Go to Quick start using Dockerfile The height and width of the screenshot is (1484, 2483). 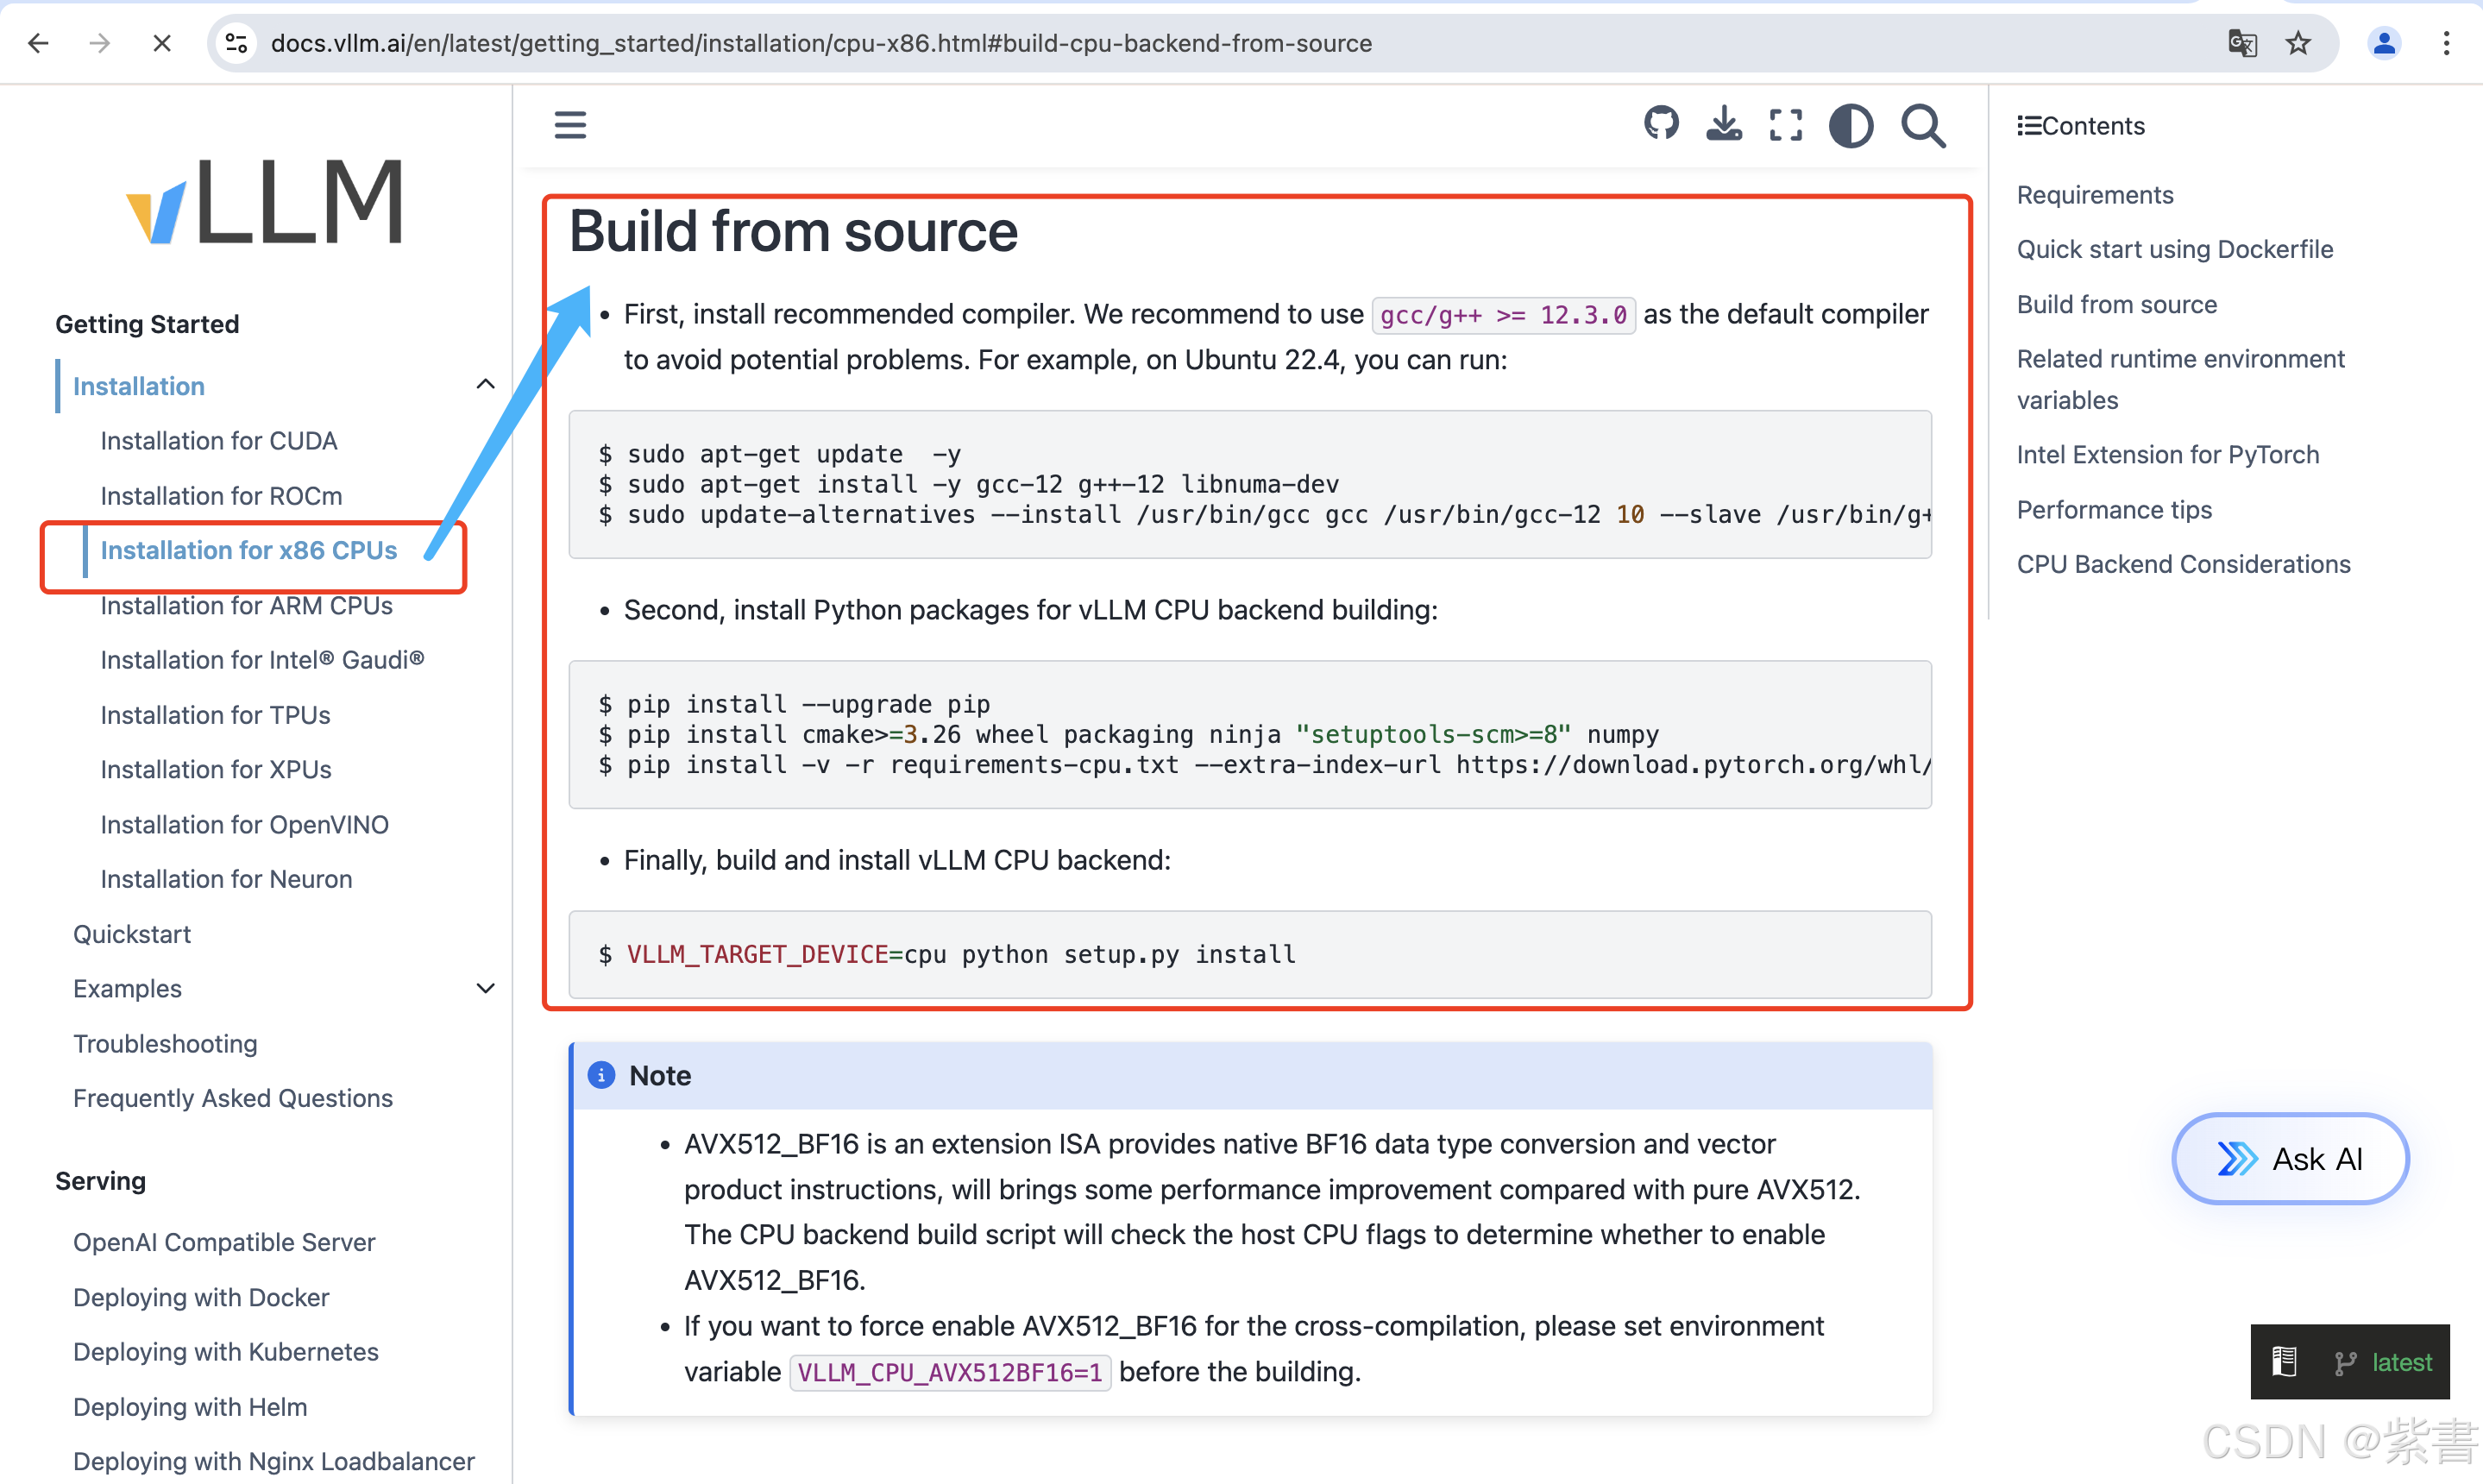[2174, 249]
